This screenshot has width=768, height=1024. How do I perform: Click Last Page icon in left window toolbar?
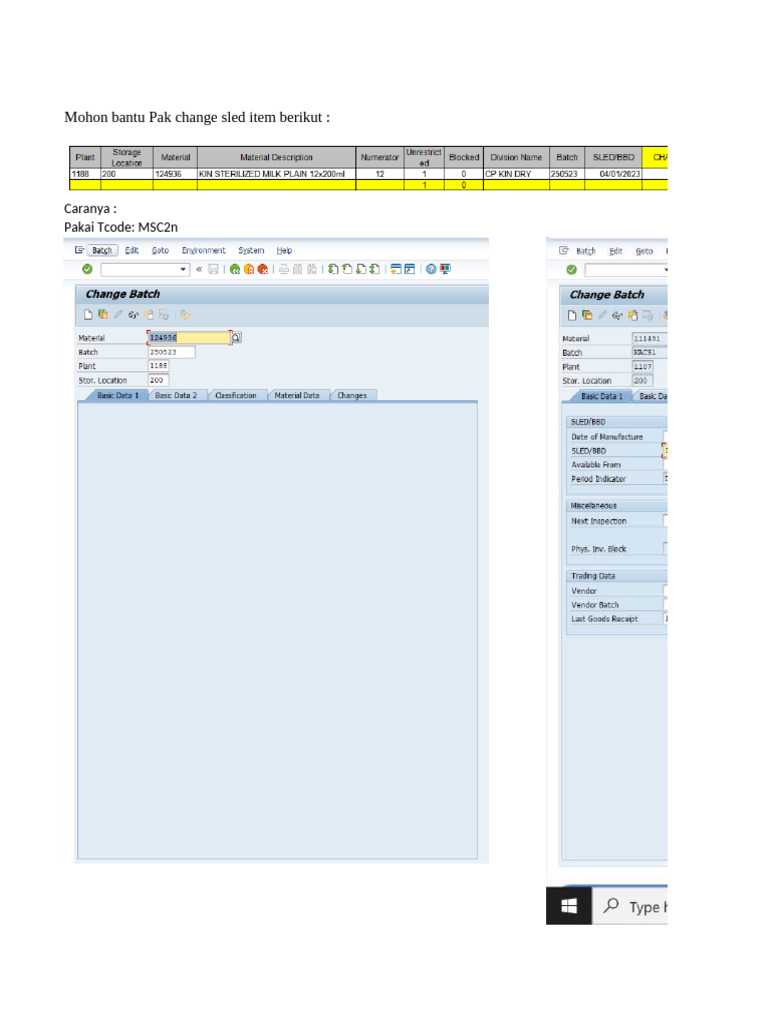coord(374,269)
